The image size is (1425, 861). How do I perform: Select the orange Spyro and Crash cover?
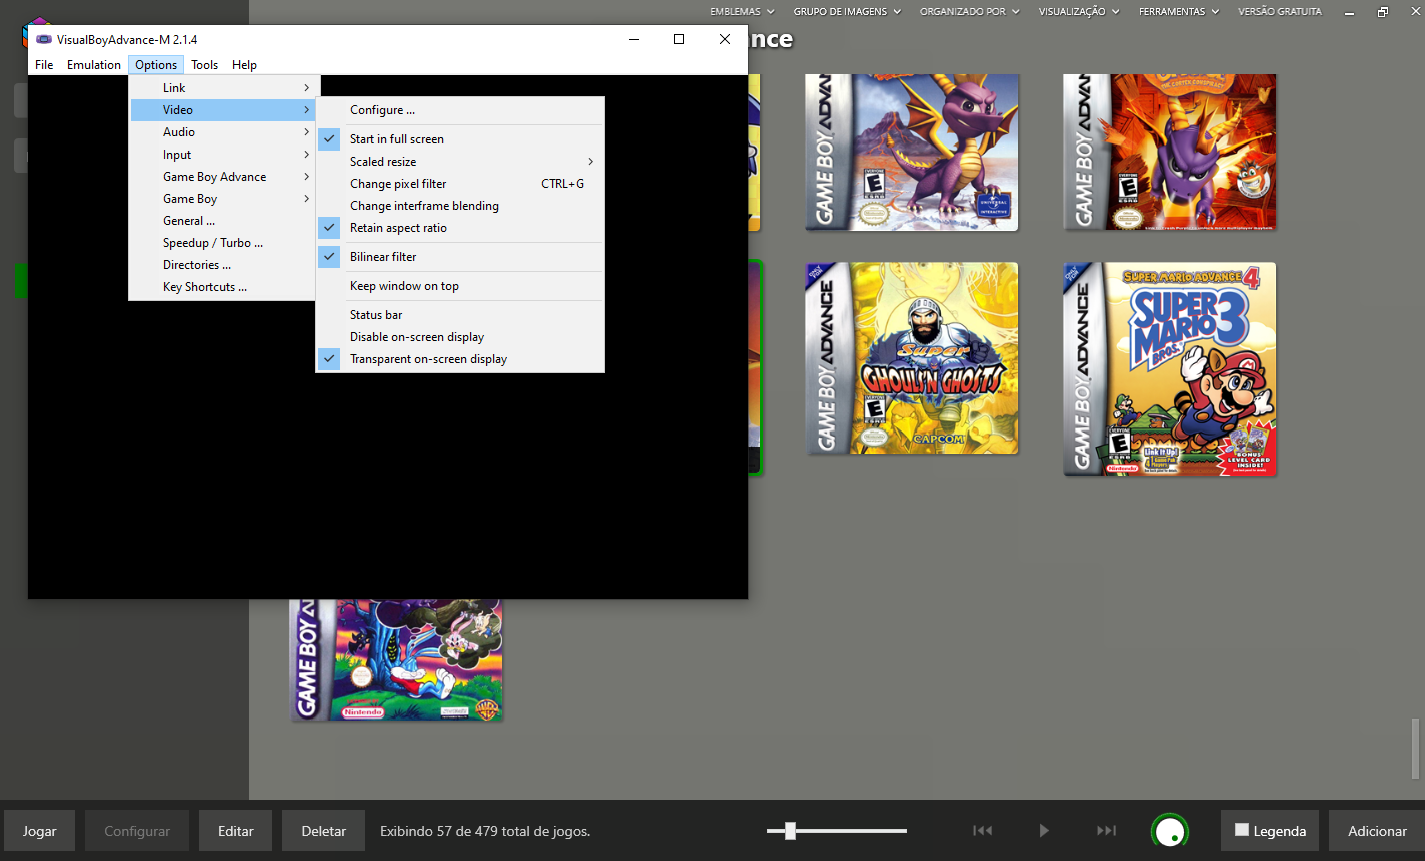click(1170, 152)
